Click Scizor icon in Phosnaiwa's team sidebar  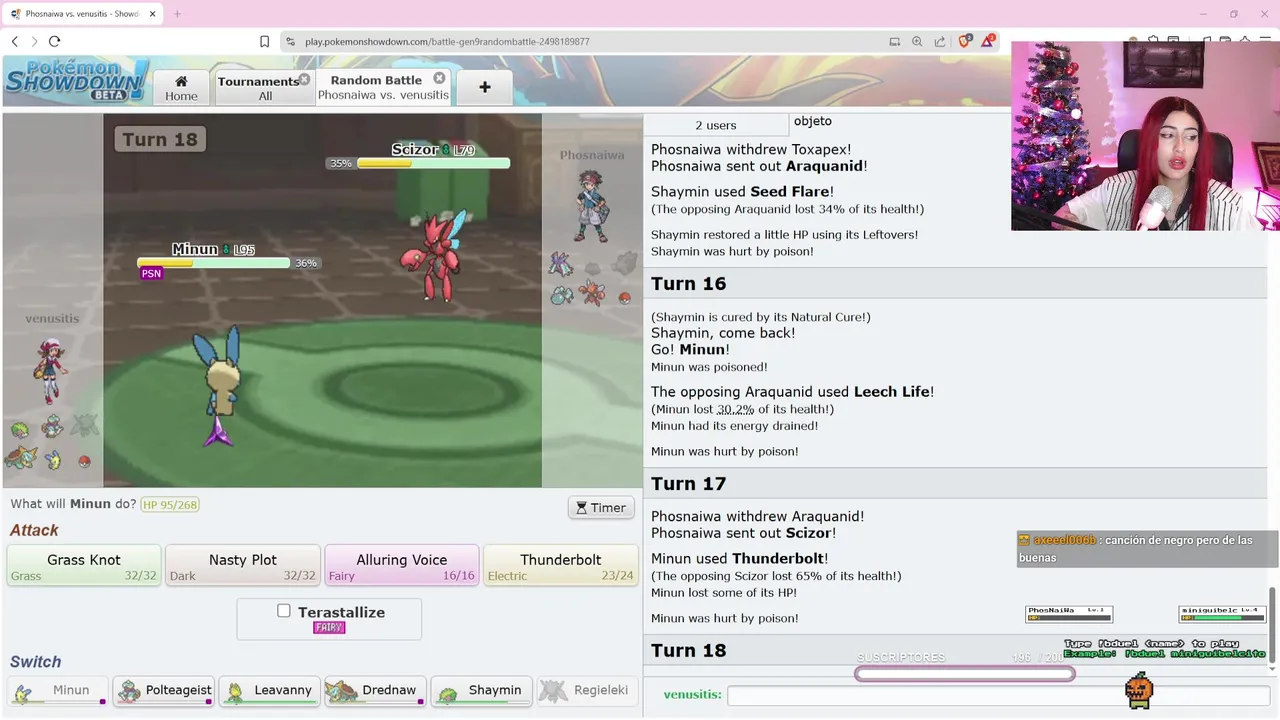(x=594, y=293)
